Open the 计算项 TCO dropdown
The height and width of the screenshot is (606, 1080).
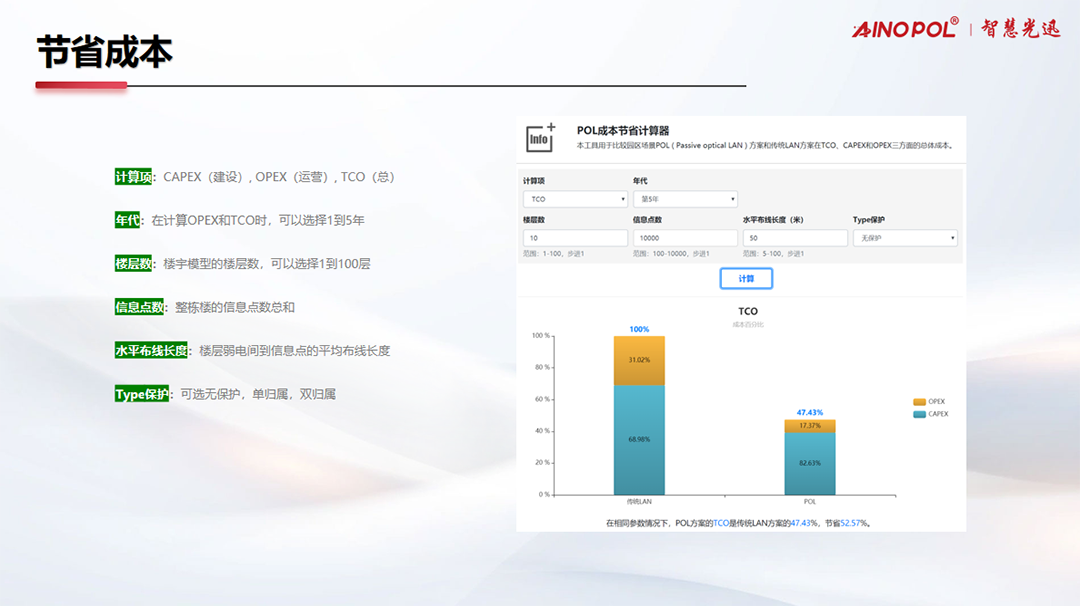[575, 199]
